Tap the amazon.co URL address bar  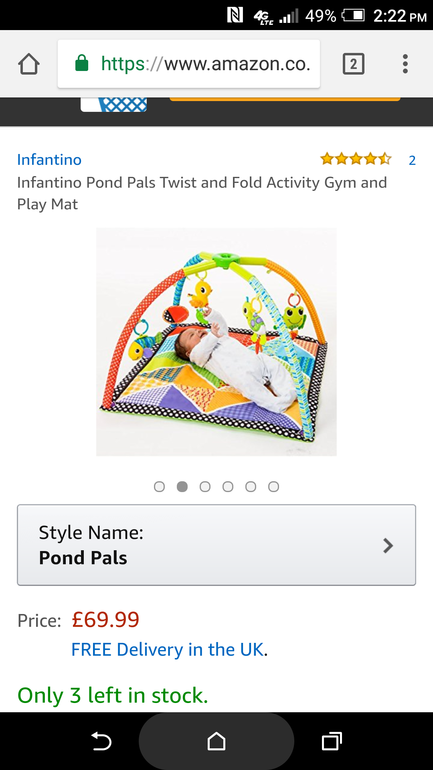189,64
